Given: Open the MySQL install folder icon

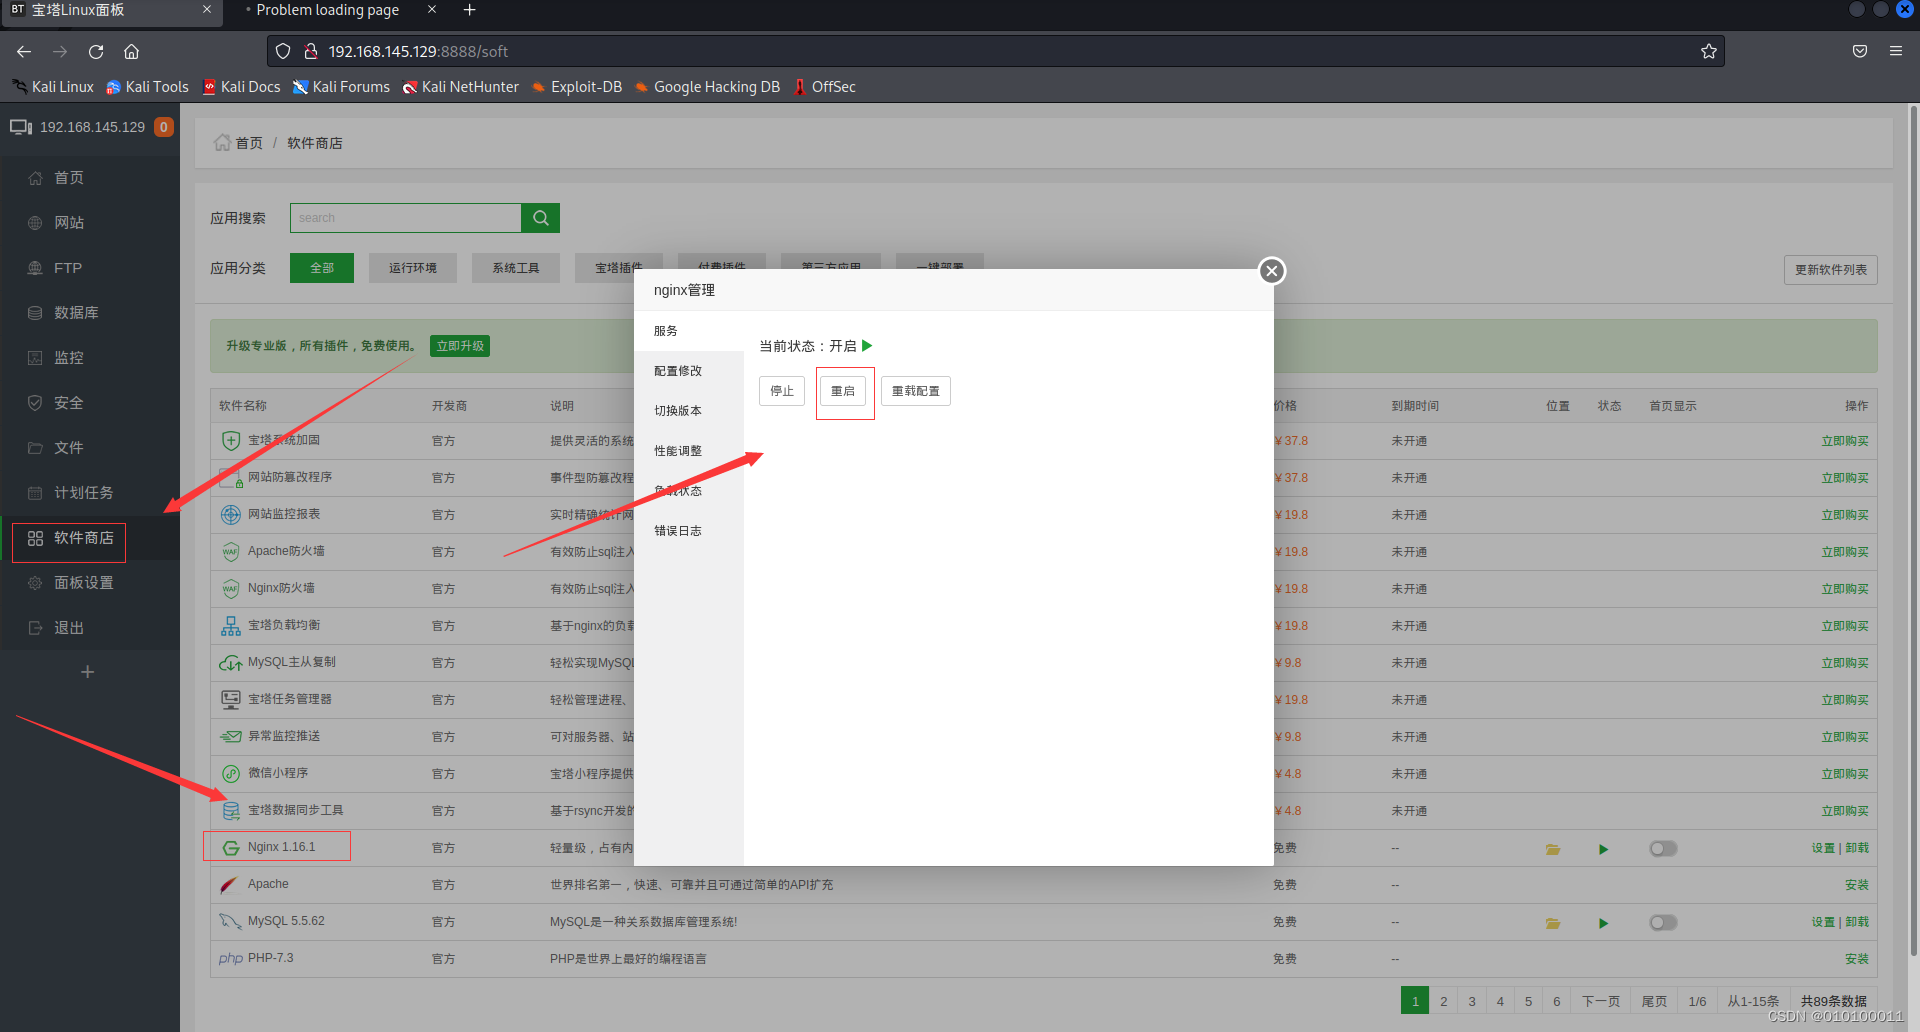Looking at the screenshot, I should point(1553,923).
